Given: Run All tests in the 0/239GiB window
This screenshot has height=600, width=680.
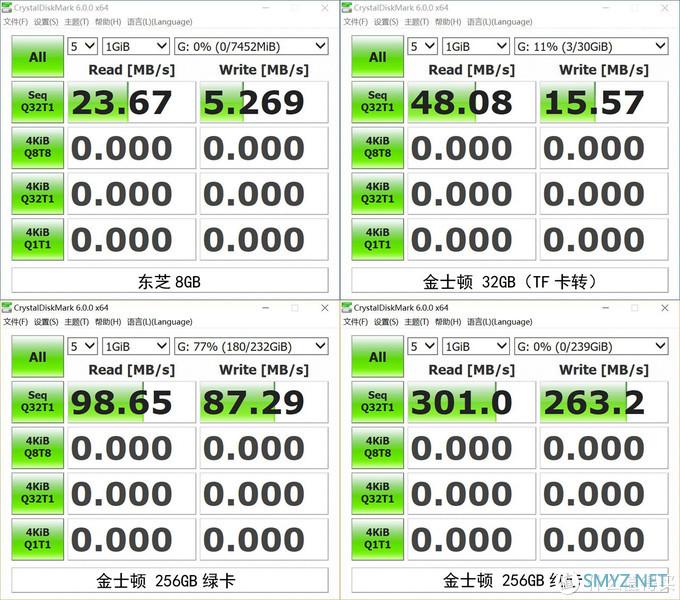Looking at the screenshot, I should 378,357.
